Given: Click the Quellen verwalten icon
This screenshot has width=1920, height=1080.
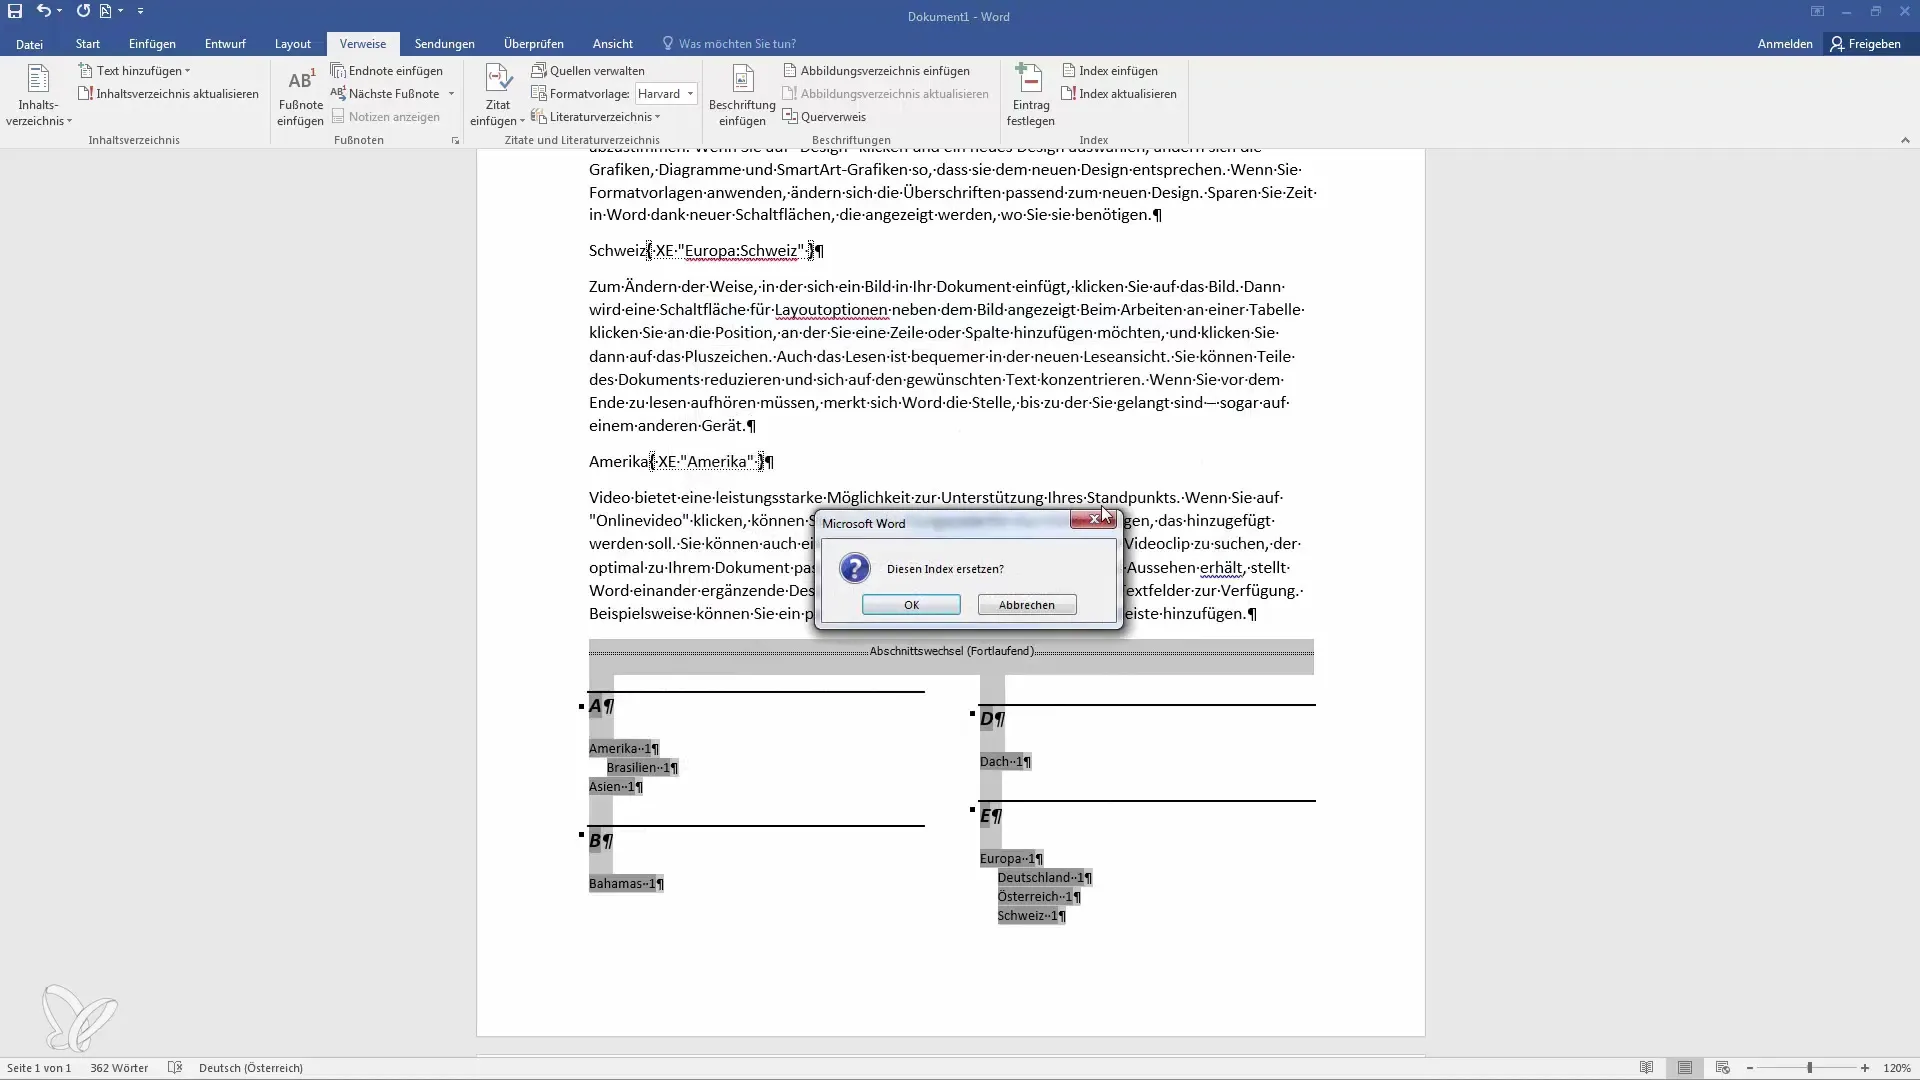Looking at the screenshot, I should 539,71.
